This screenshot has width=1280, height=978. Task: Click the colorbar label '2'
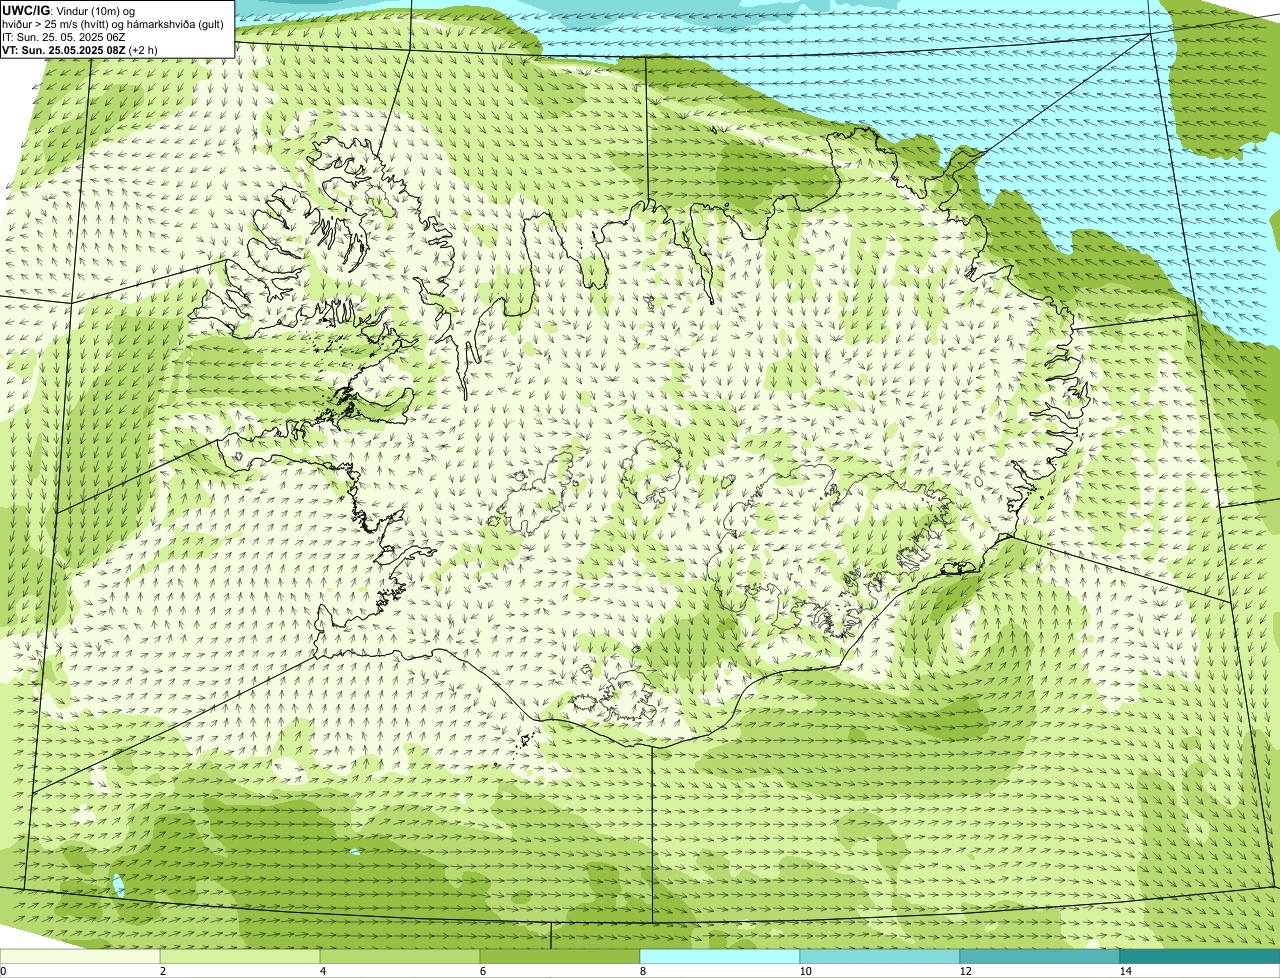(162, 971)
